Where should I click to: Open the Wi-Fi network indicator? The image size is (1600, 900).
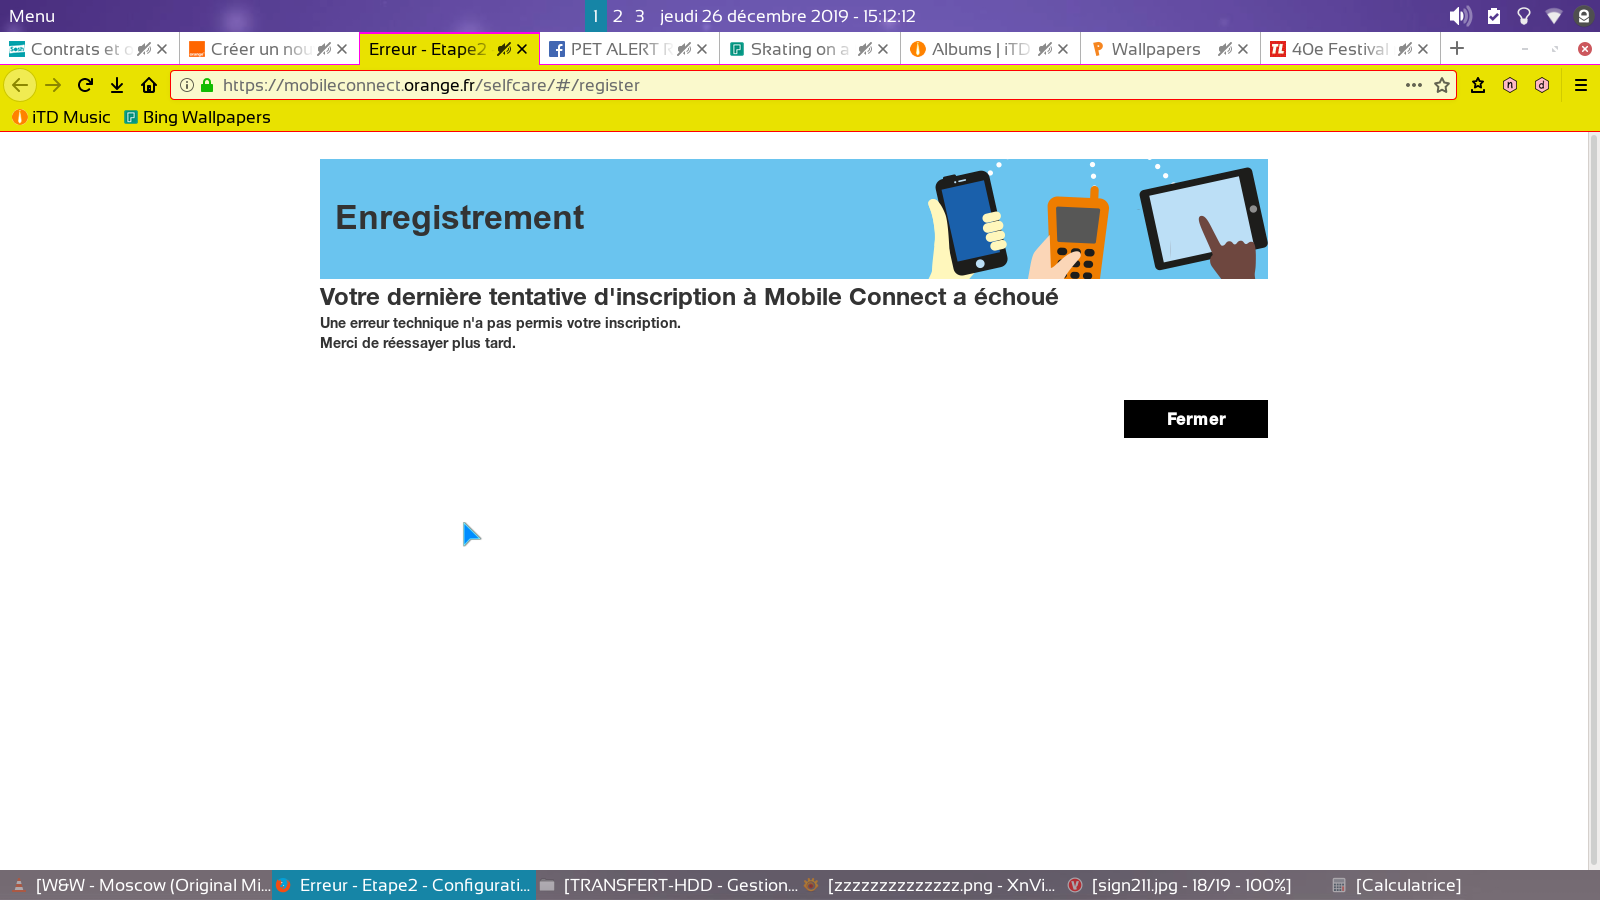click(1554, 16)
